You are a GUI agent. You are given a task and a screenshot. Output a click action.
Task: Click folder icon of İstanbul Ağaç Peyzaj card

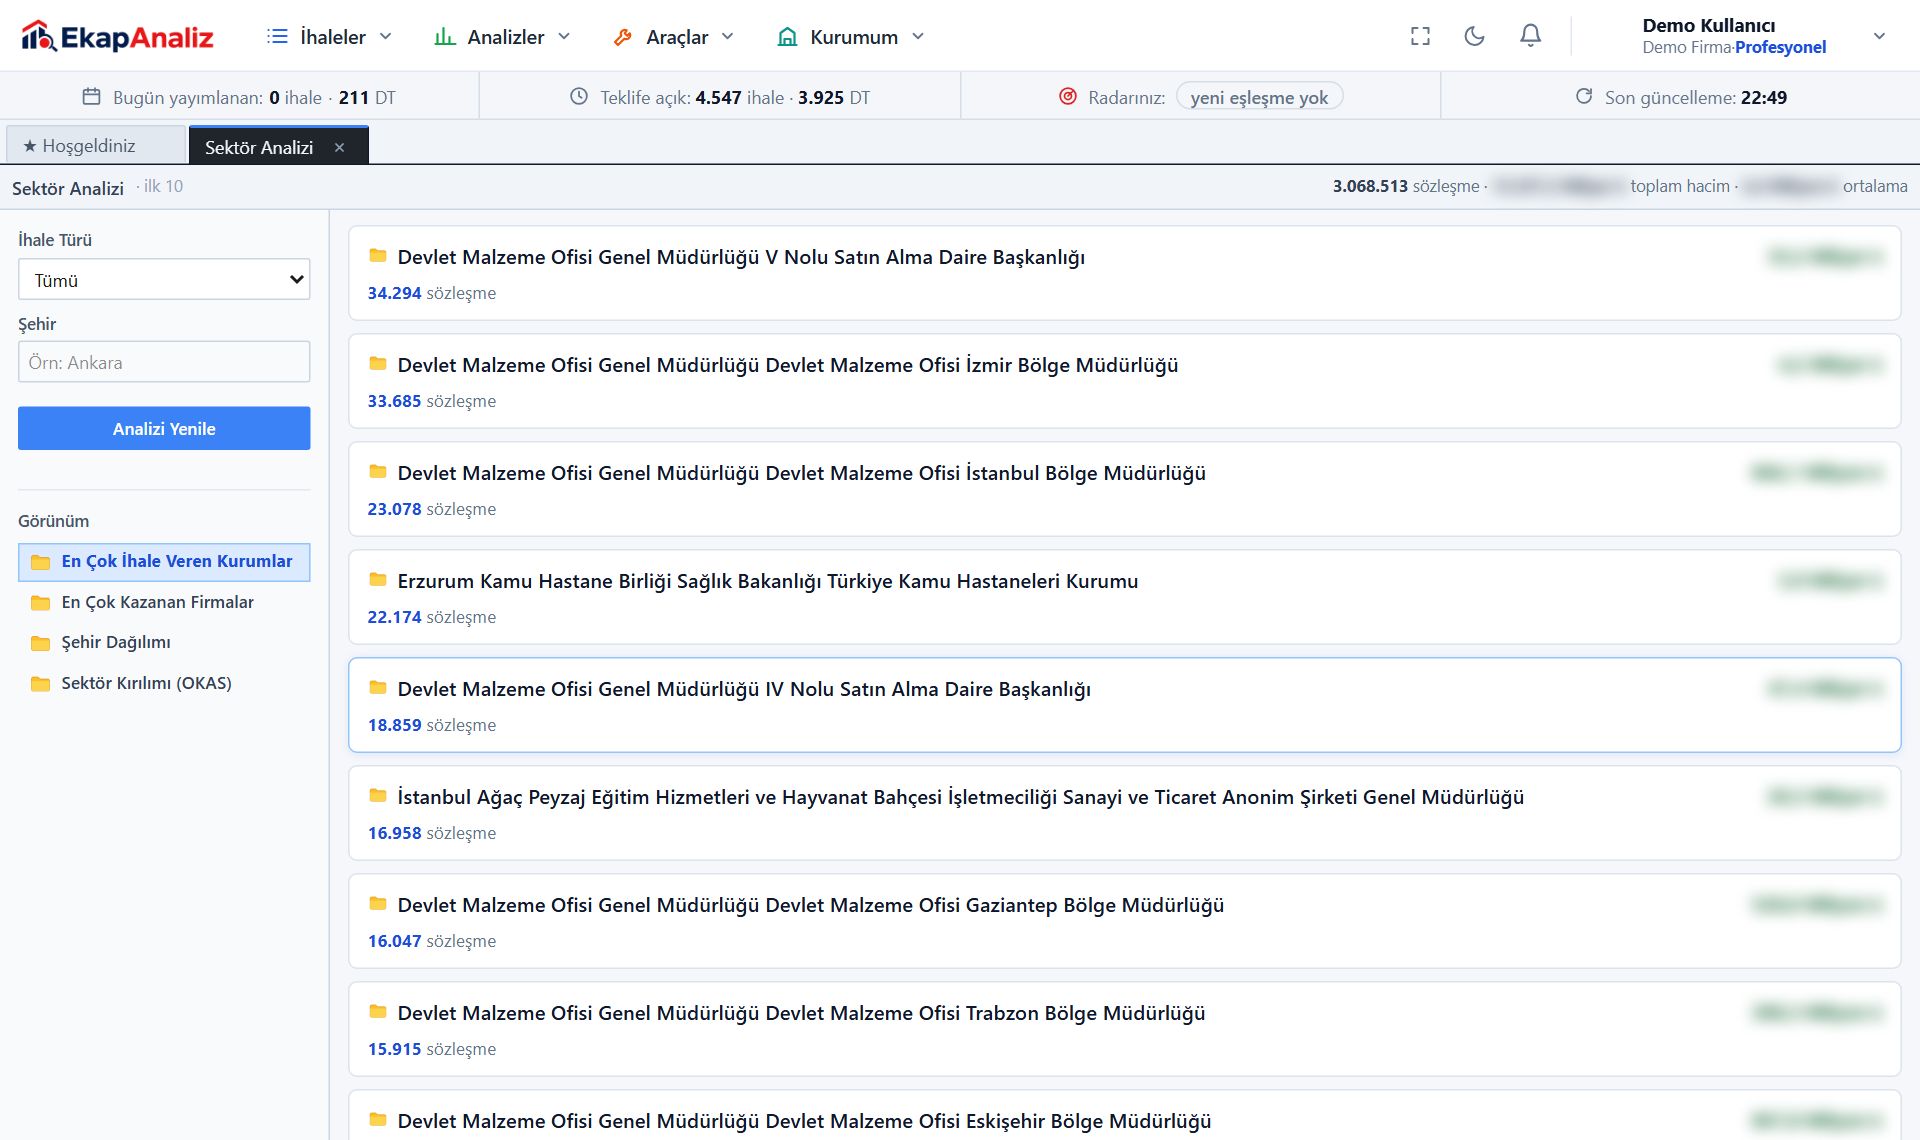(378, 796)
